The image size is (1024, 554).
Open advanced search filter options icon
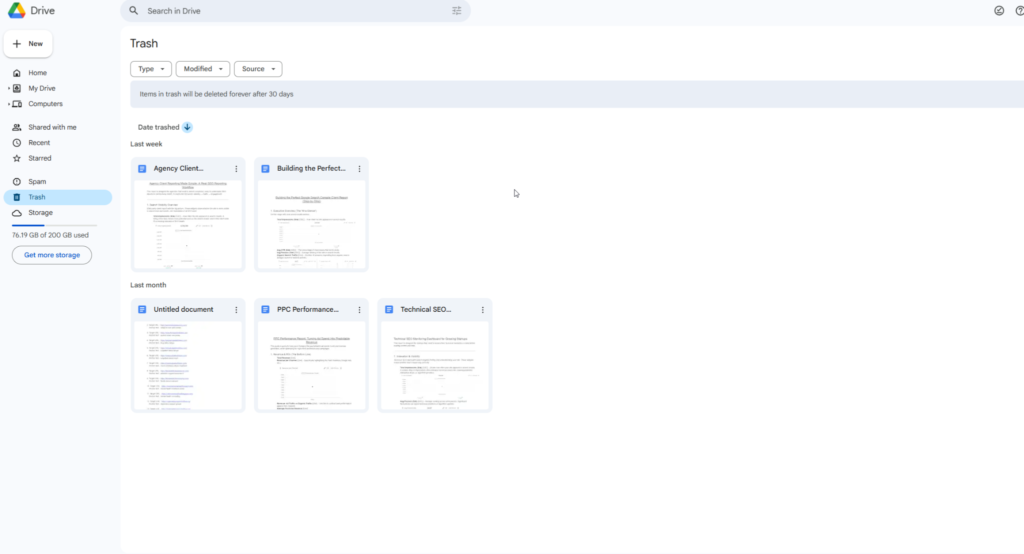click(x=456, y=10)
